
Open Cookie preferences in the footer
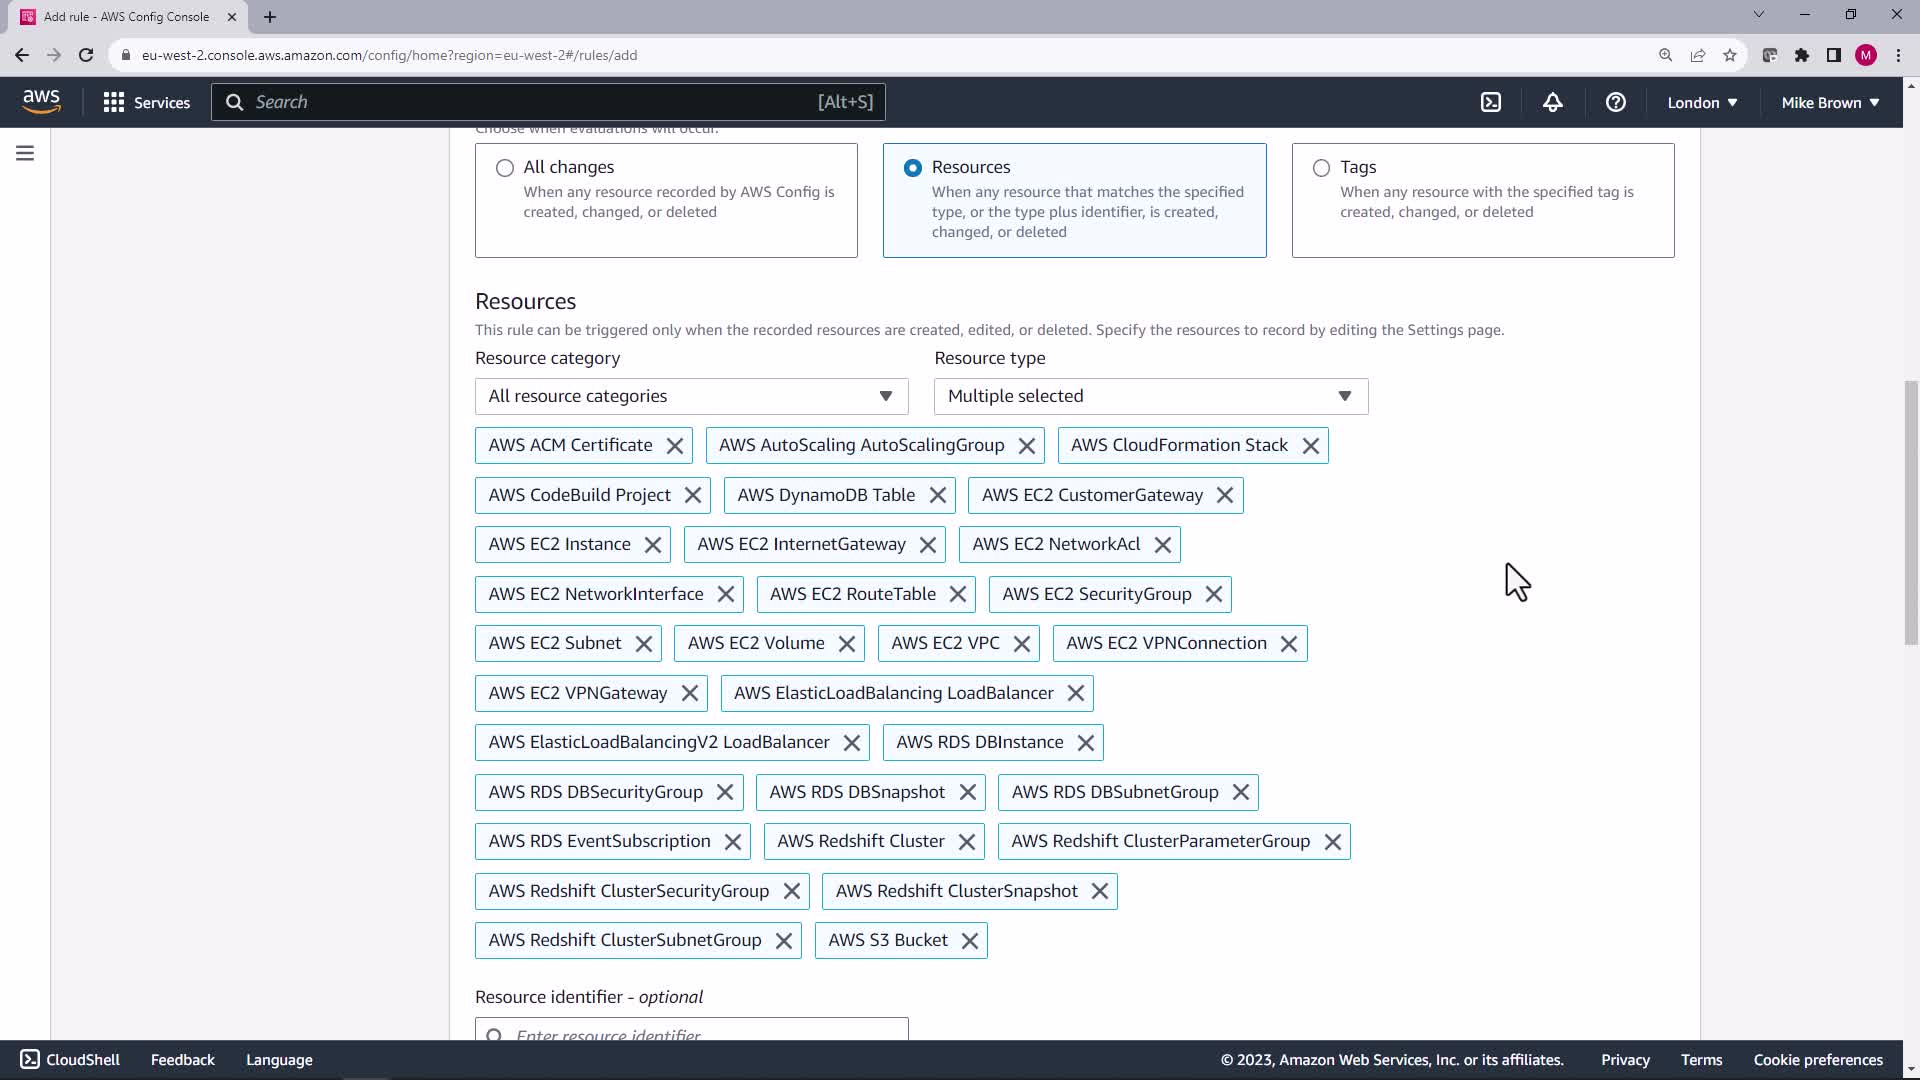click(x=1817, y=1060)
